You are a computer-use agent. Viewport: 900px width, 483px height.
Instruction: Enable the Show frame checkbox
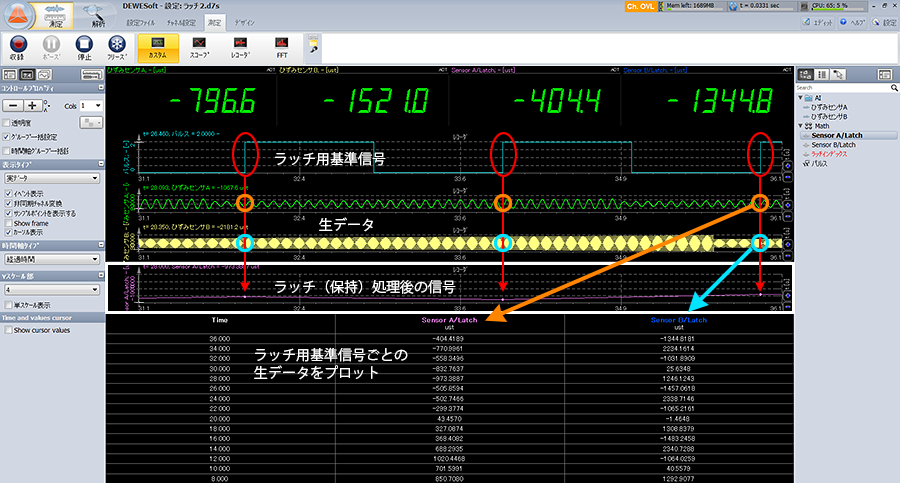(9, 223)
